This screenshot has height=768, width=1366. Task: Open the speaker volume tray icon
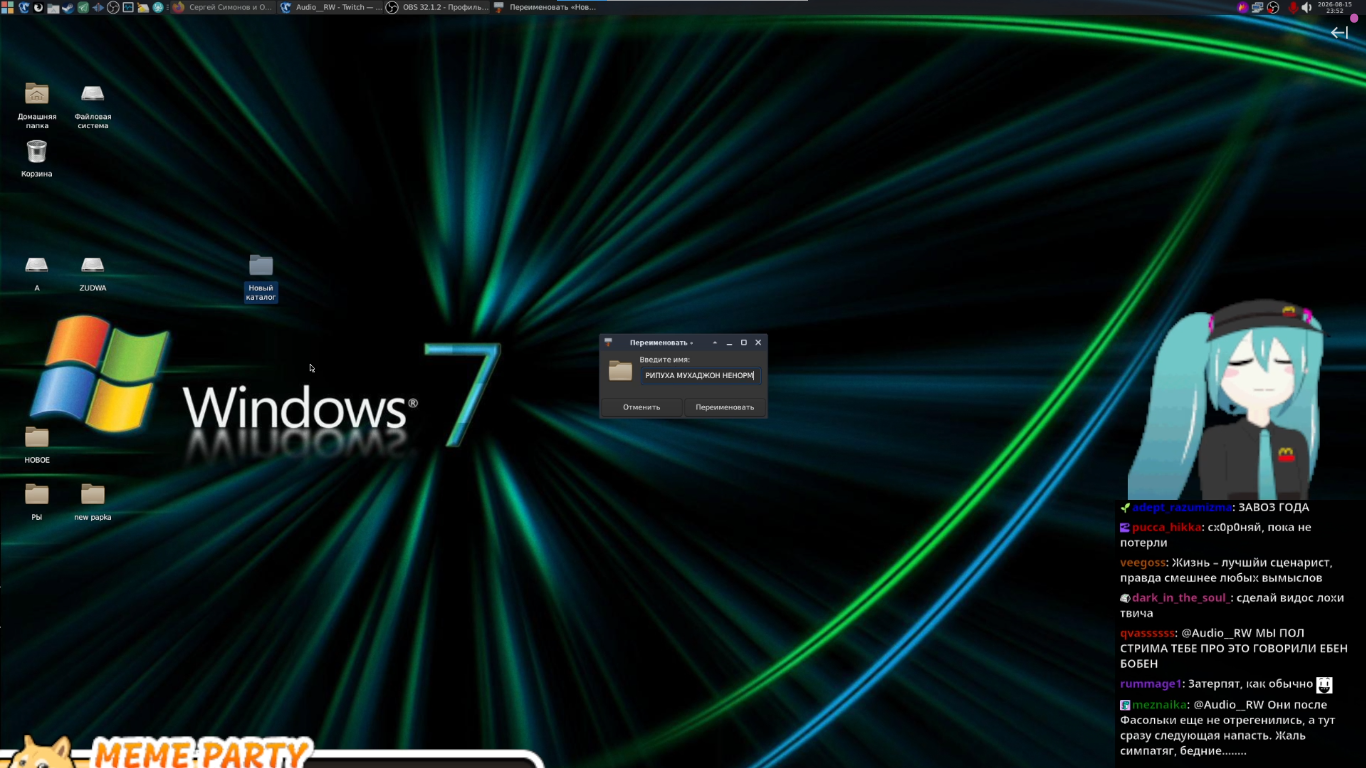pyautogui.click(x=1306, y=7)
